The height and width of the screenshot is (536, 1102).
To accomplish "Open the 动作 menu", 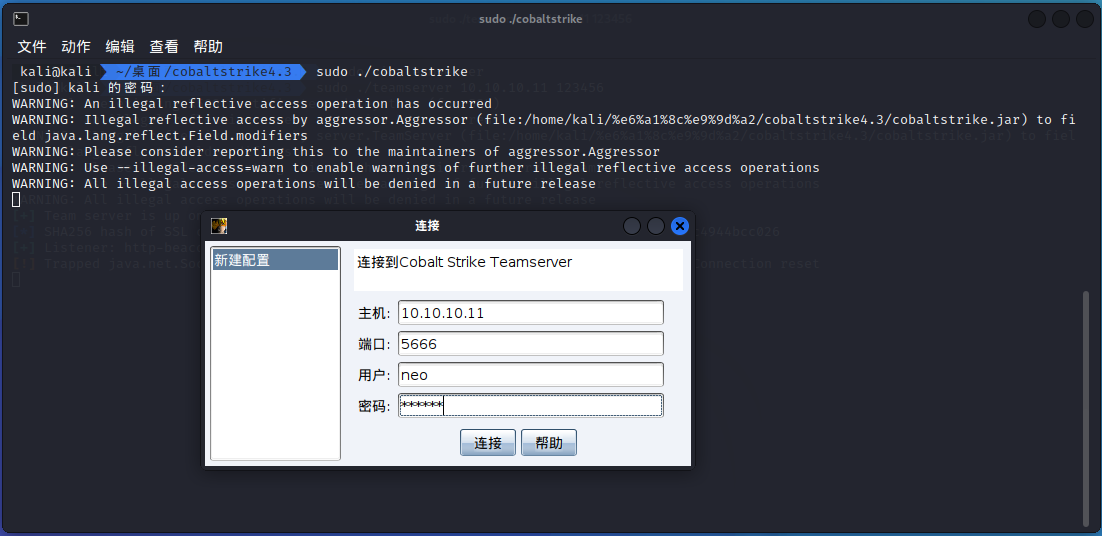I will click(76, 47).
